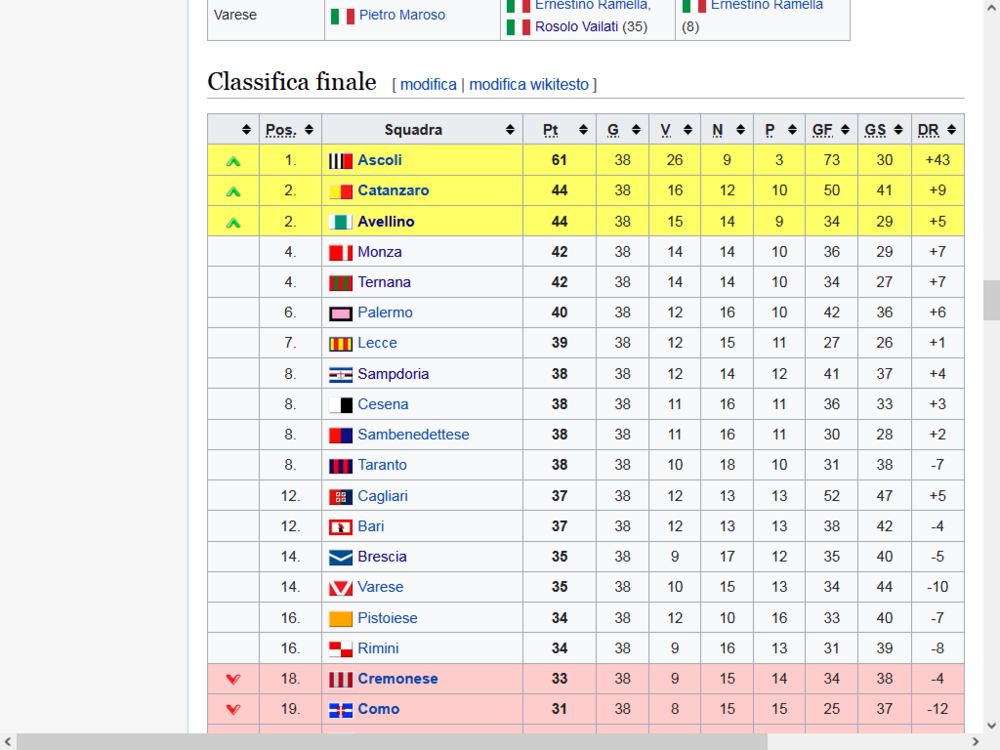Click the Sampdoria flag icon

341,374
